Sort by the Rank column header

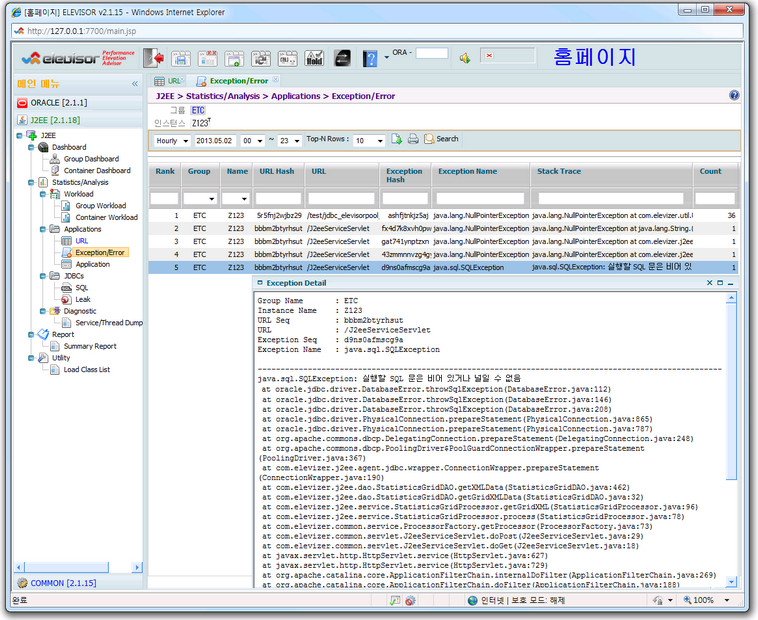[165, 171]
